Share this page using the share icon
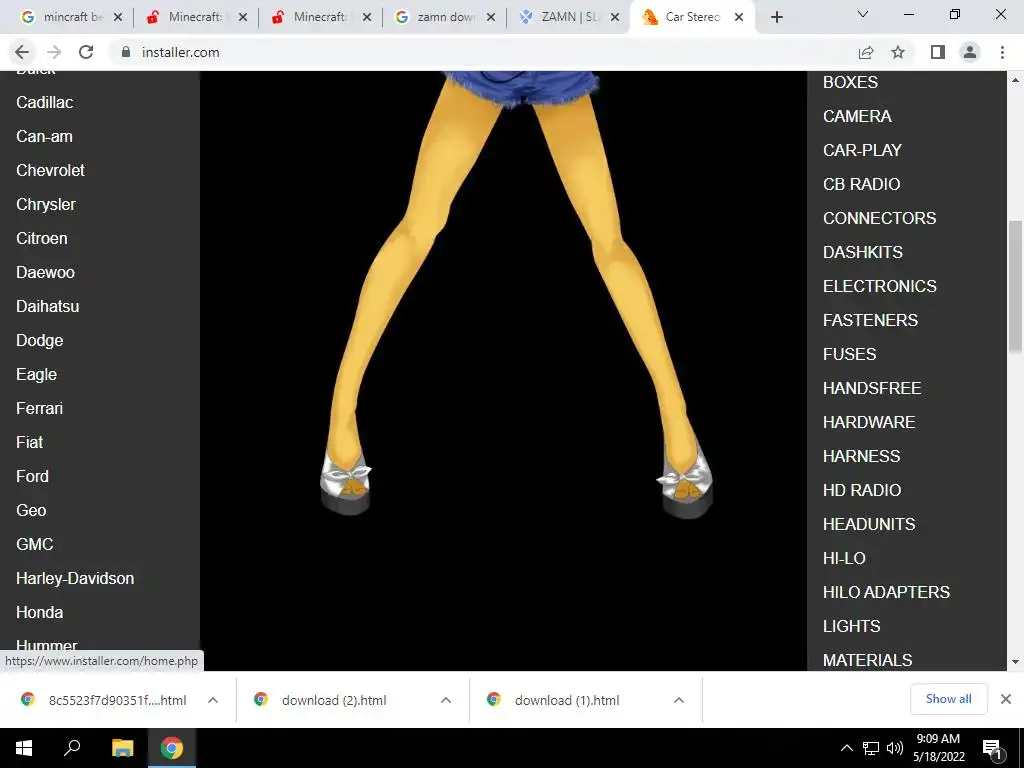 [866, 52]
